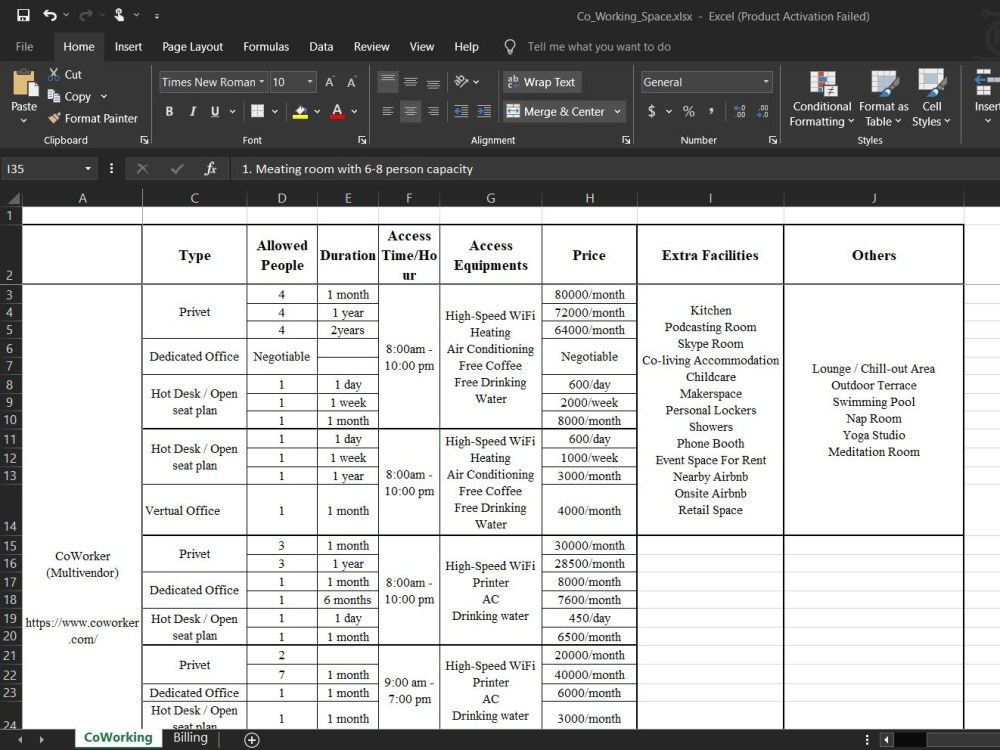Toggle bold formatting on the selected cell

pyautogui.click(x=169, y=111)
